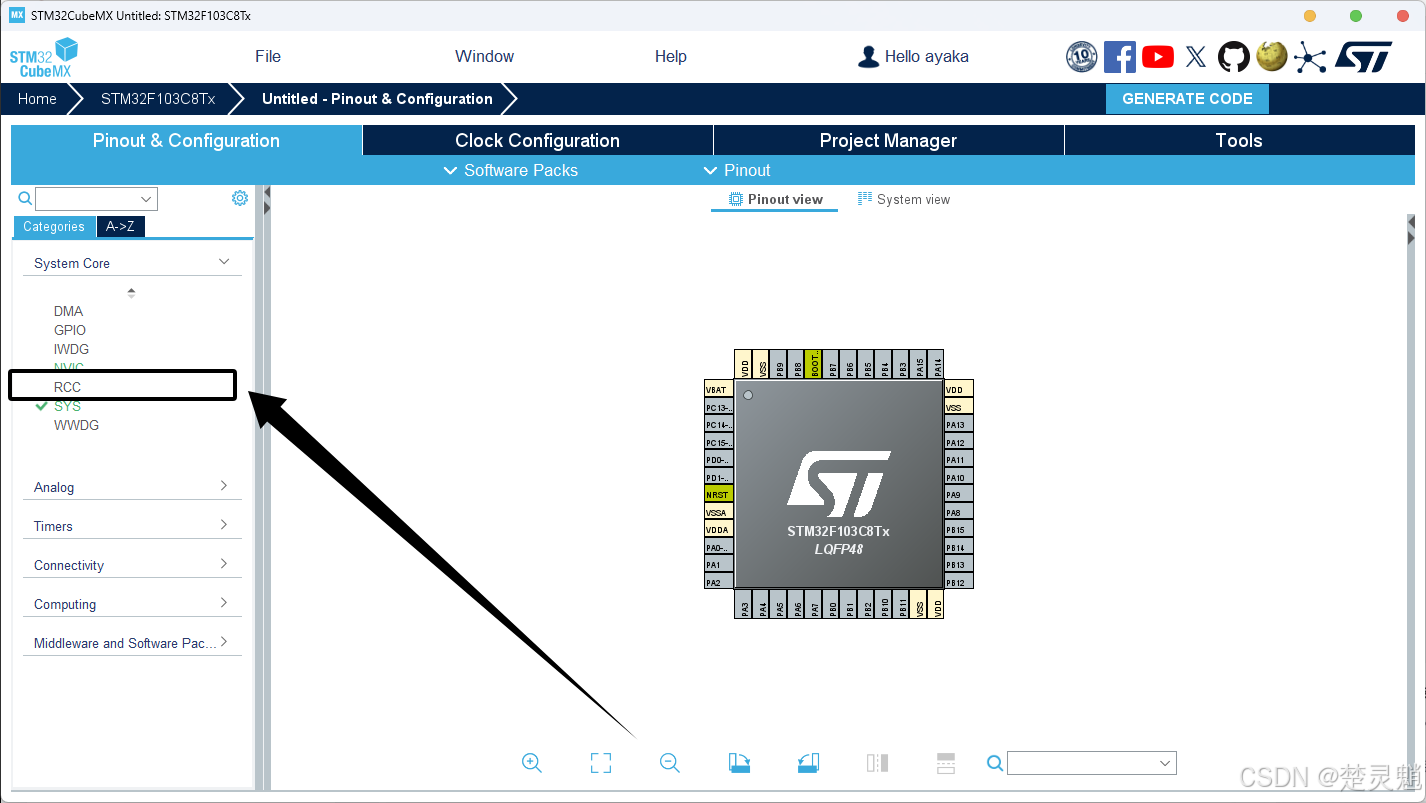This screenshot has width=1426, height=803.
Task: Zoom in on the pinout view
Action: coord(532,763)
